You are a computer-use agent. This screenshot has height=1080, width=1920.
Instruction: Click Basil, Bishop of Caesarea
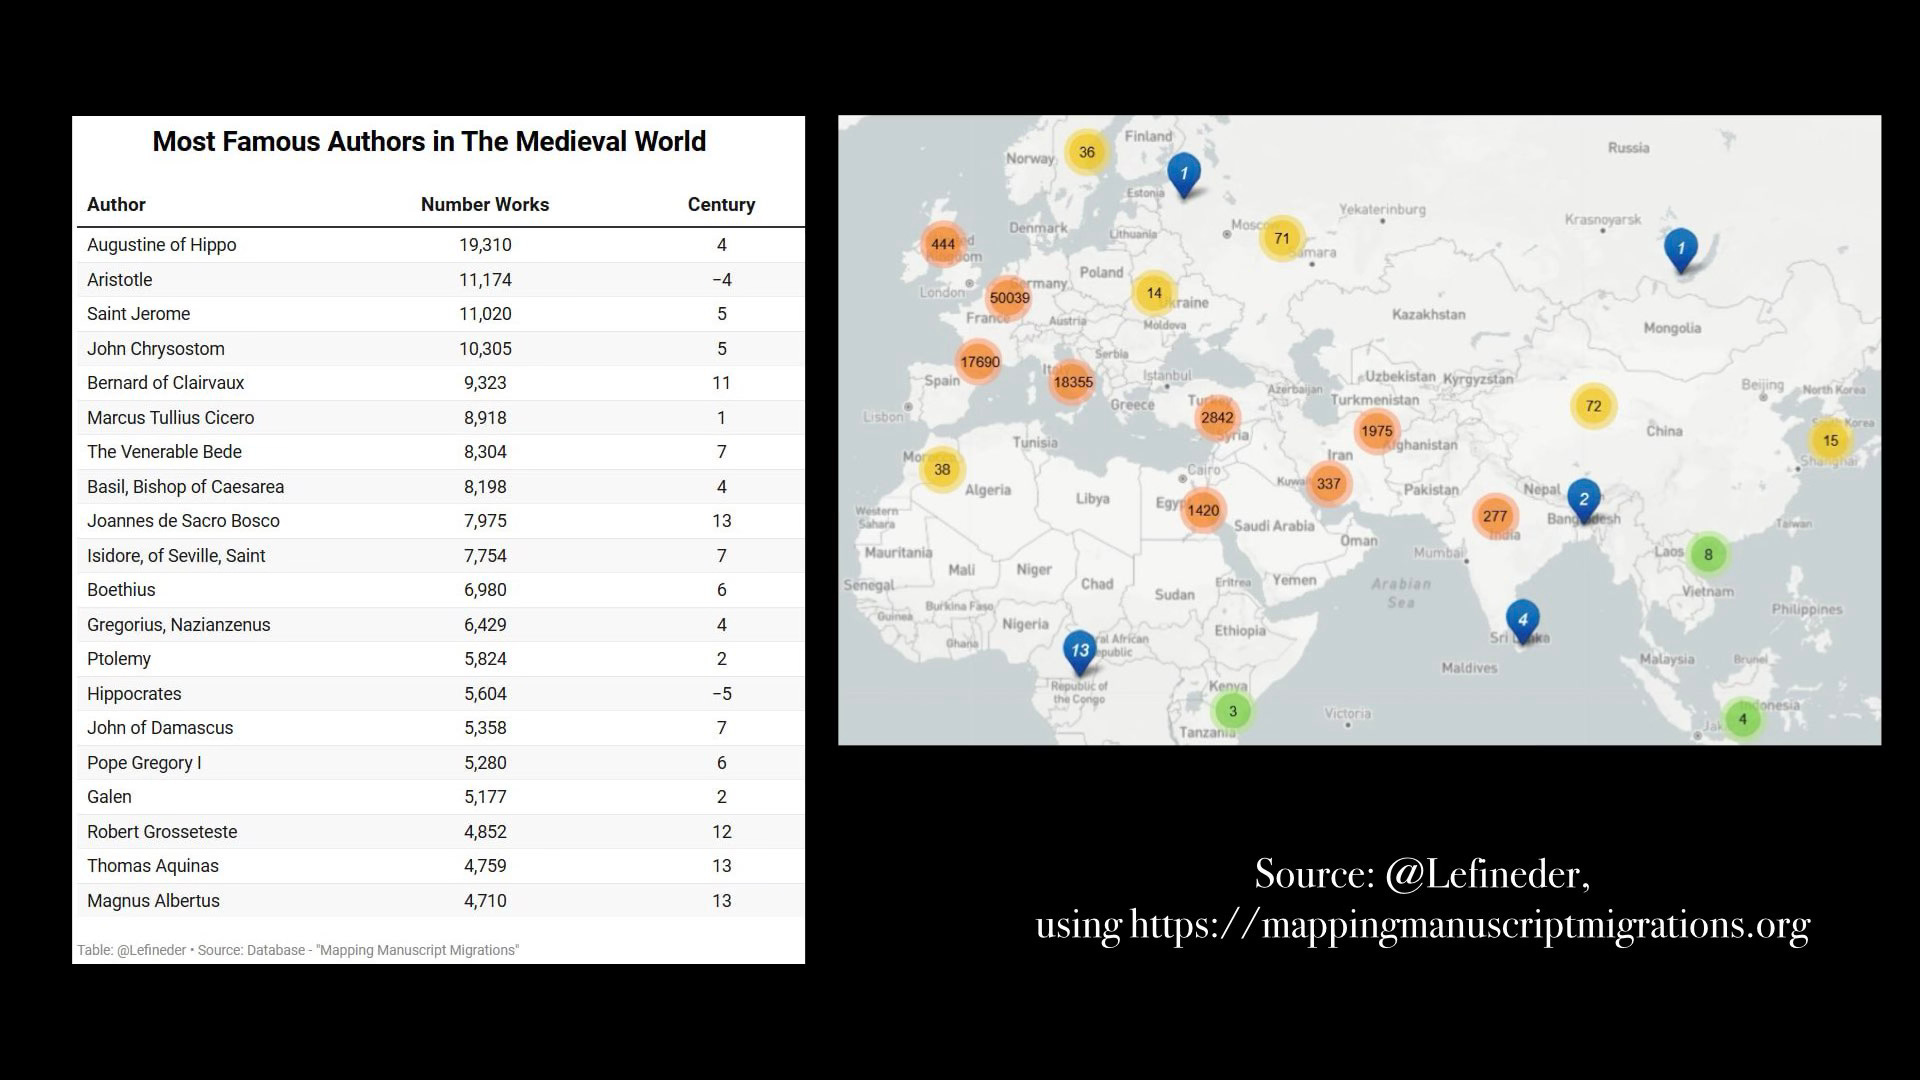pos(185,487)
